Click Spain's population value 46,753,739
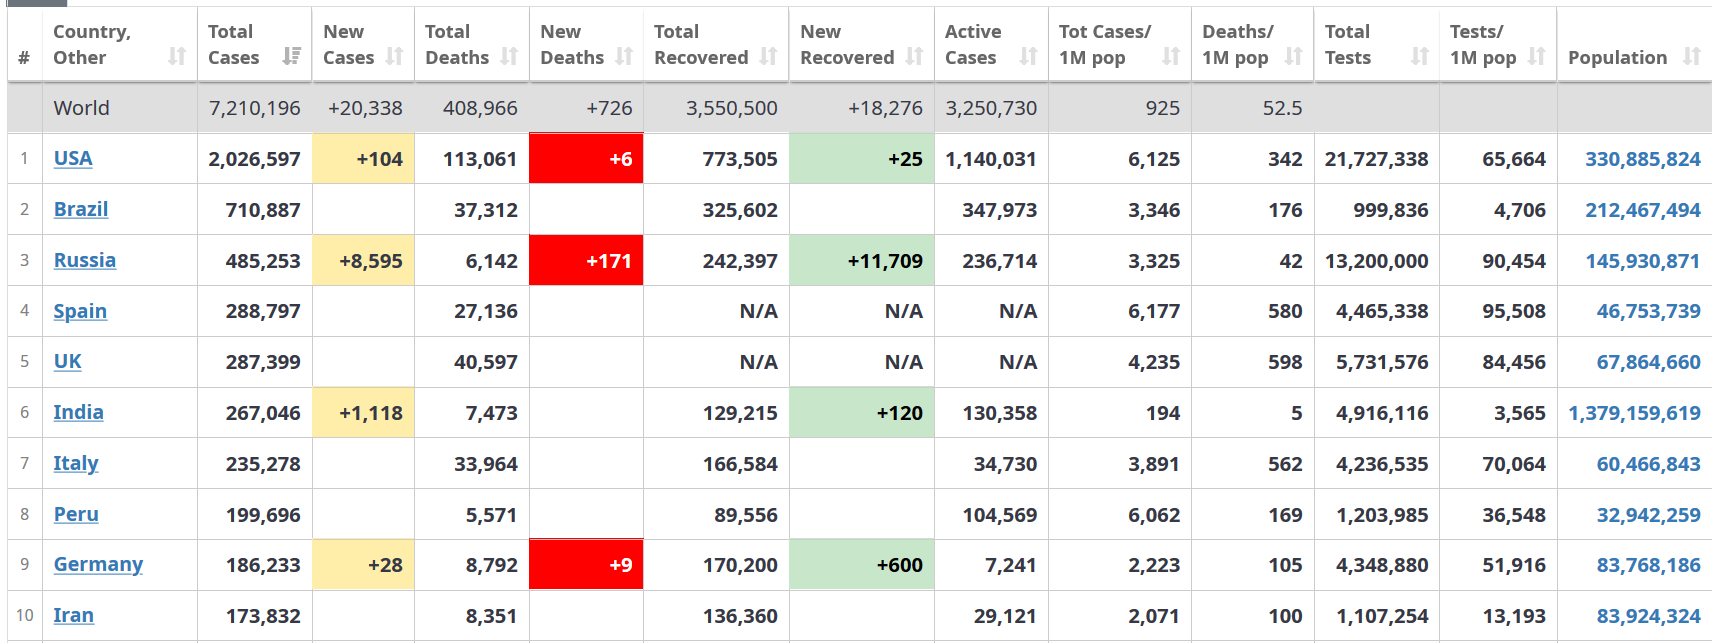This screenshot has height=643, width=1712. click(x=1649, y=311)
